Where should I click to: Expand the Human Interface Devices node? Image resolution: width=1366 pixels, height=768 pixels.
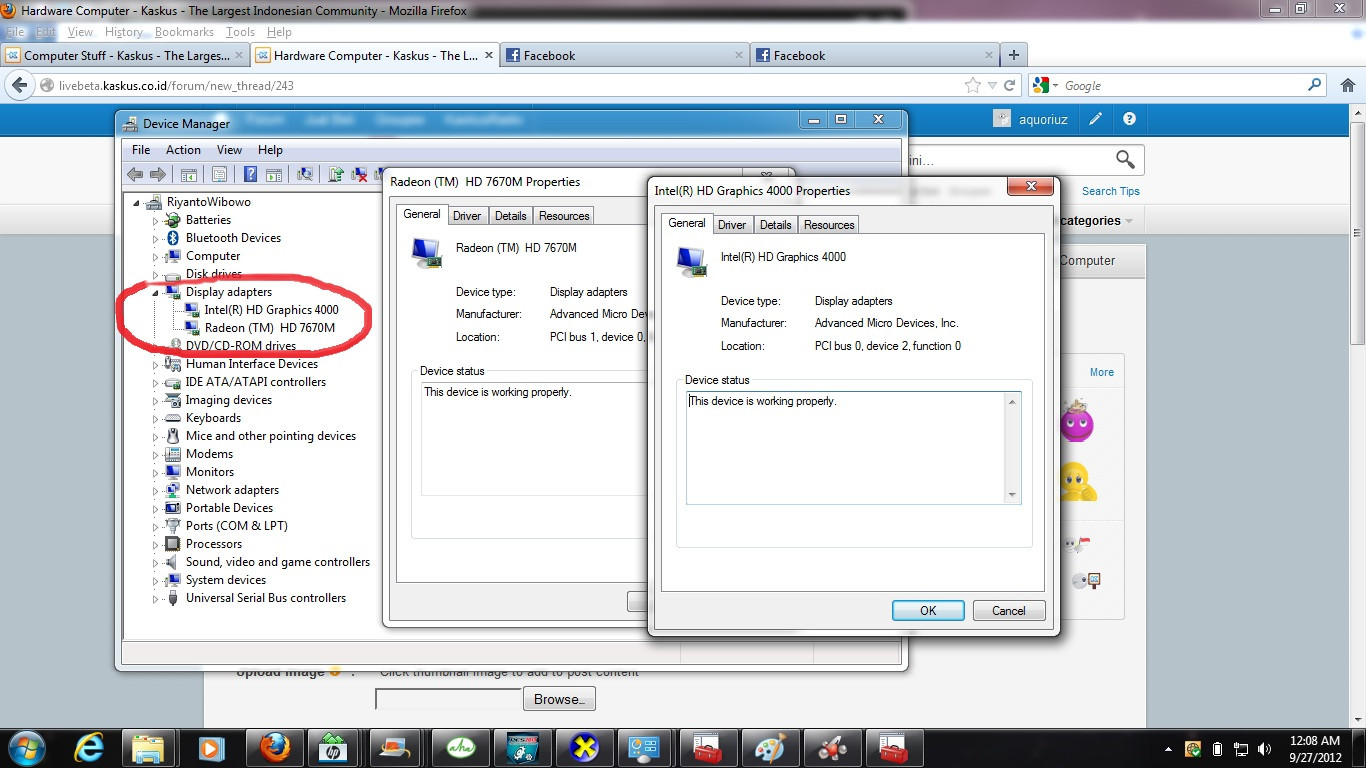click(x=155, y=365)
